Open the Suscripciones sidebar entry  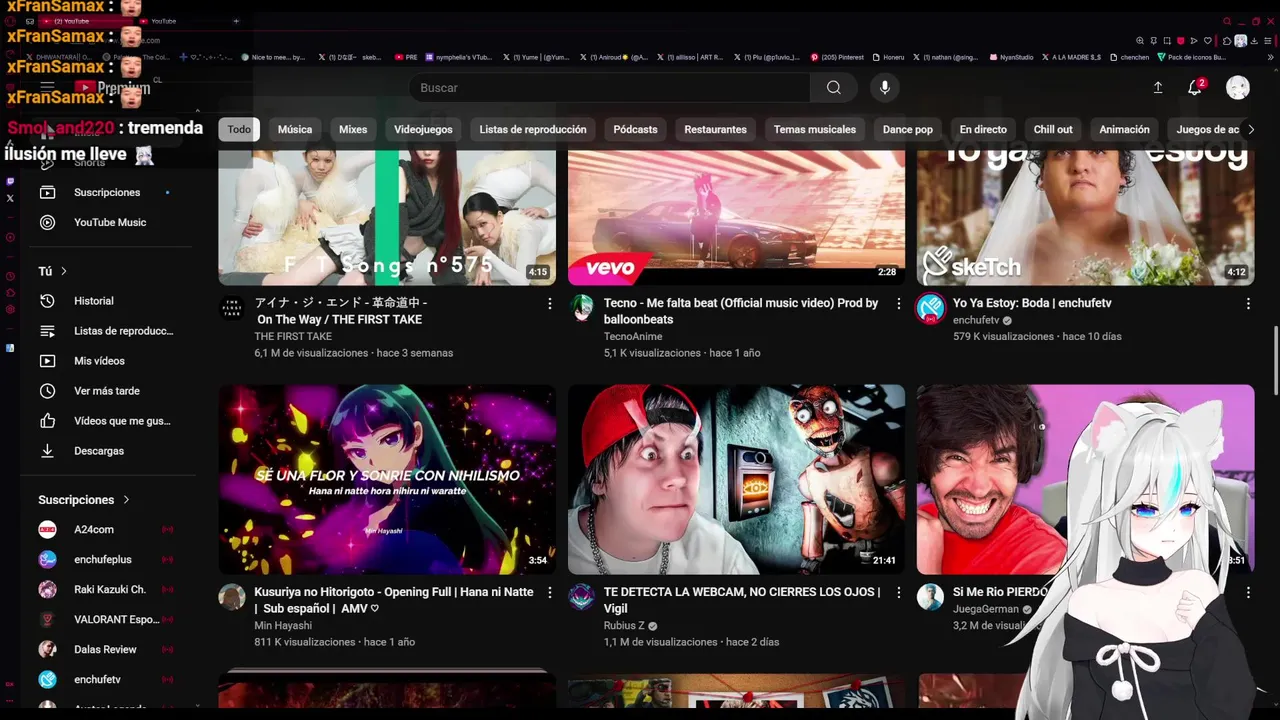coord(107,192)
